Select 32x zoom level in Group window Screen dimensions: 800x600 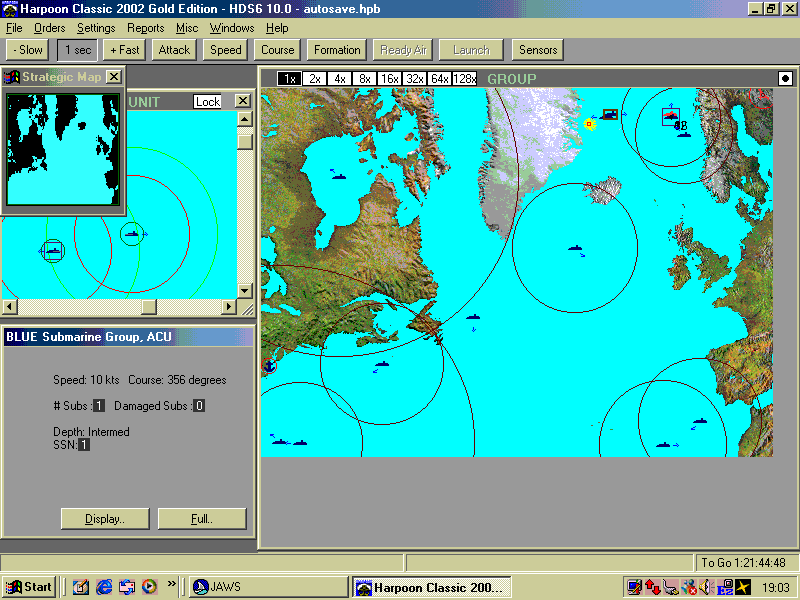[414, 79]
